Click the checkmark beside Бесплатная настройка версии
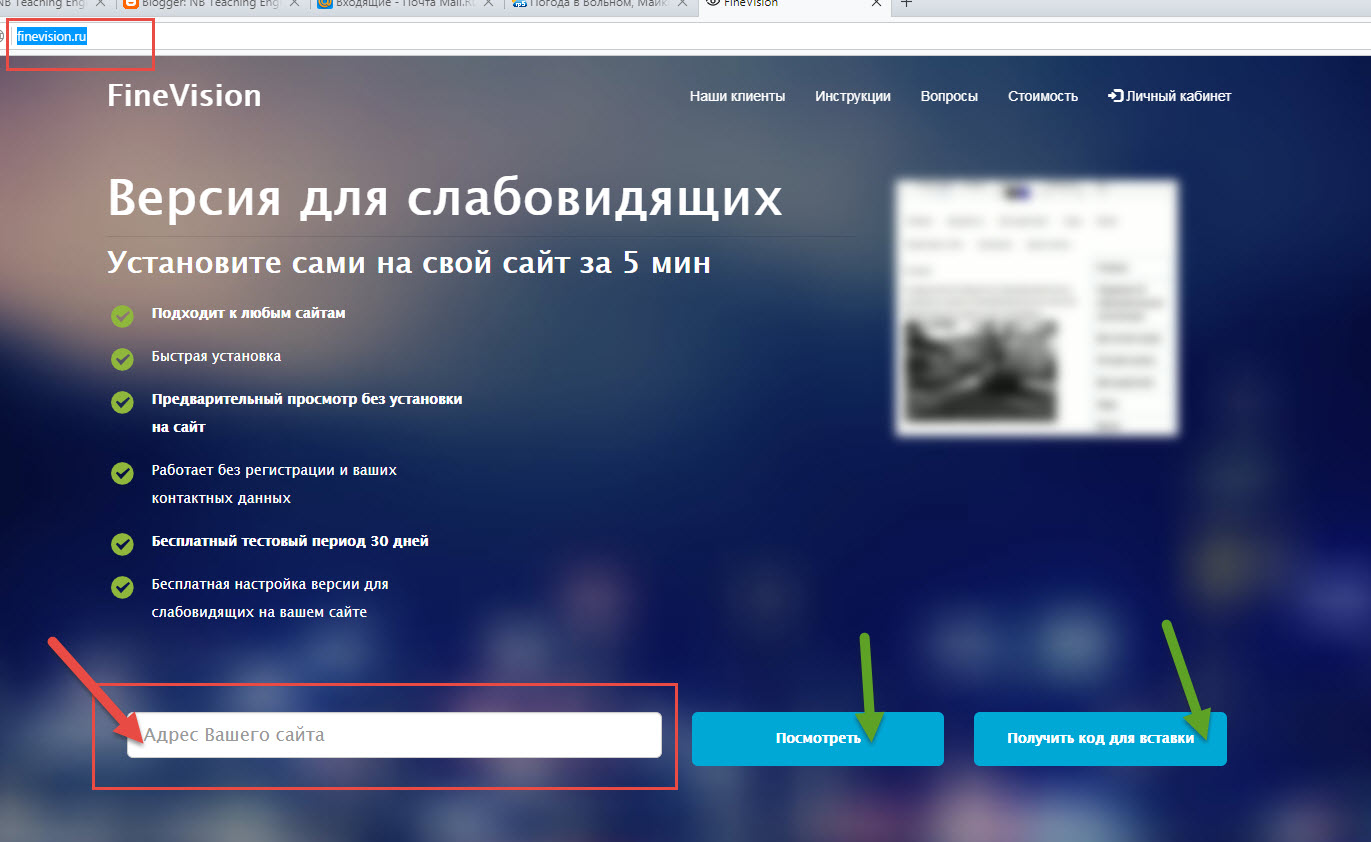 pyautogui.click(x=122, y=587)
